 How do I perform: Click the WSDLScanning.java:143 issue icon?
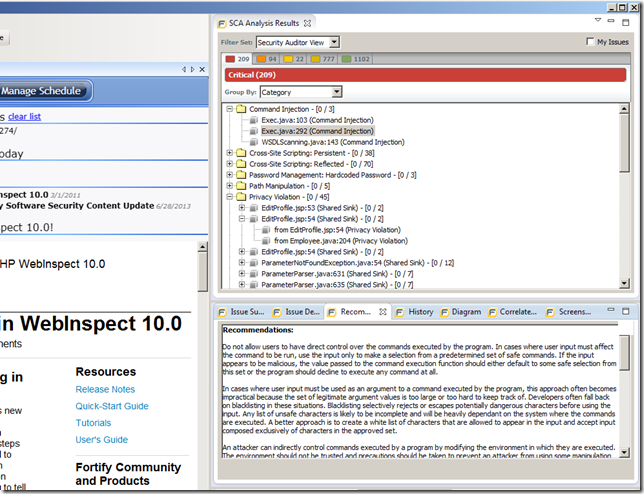point(254,142)
